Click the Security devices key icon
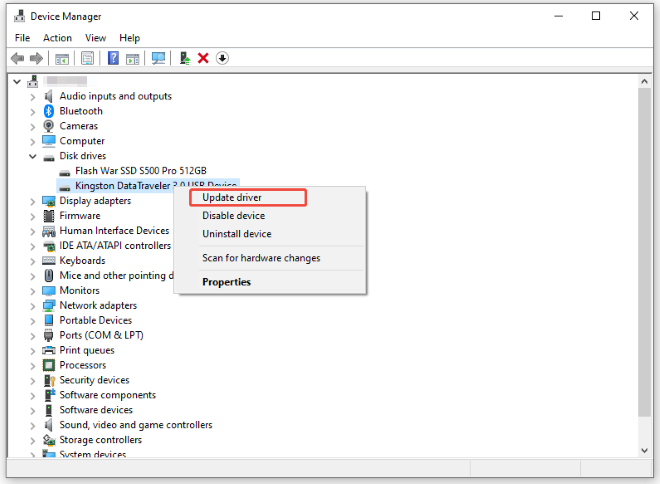Viewport: 660px width, 484px height. pos(49,380)
